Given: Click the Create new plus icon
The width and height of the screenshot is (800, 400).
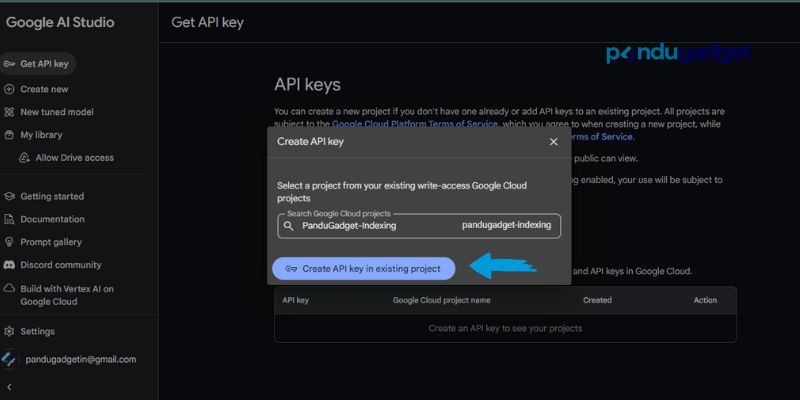Looking at the screenshot, I should tap(10, 89).
